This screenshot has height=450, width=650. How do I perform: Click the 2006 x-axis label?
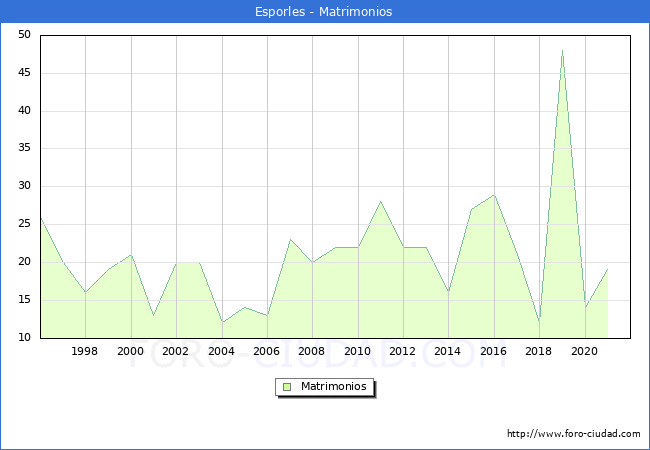click(266, 351)
